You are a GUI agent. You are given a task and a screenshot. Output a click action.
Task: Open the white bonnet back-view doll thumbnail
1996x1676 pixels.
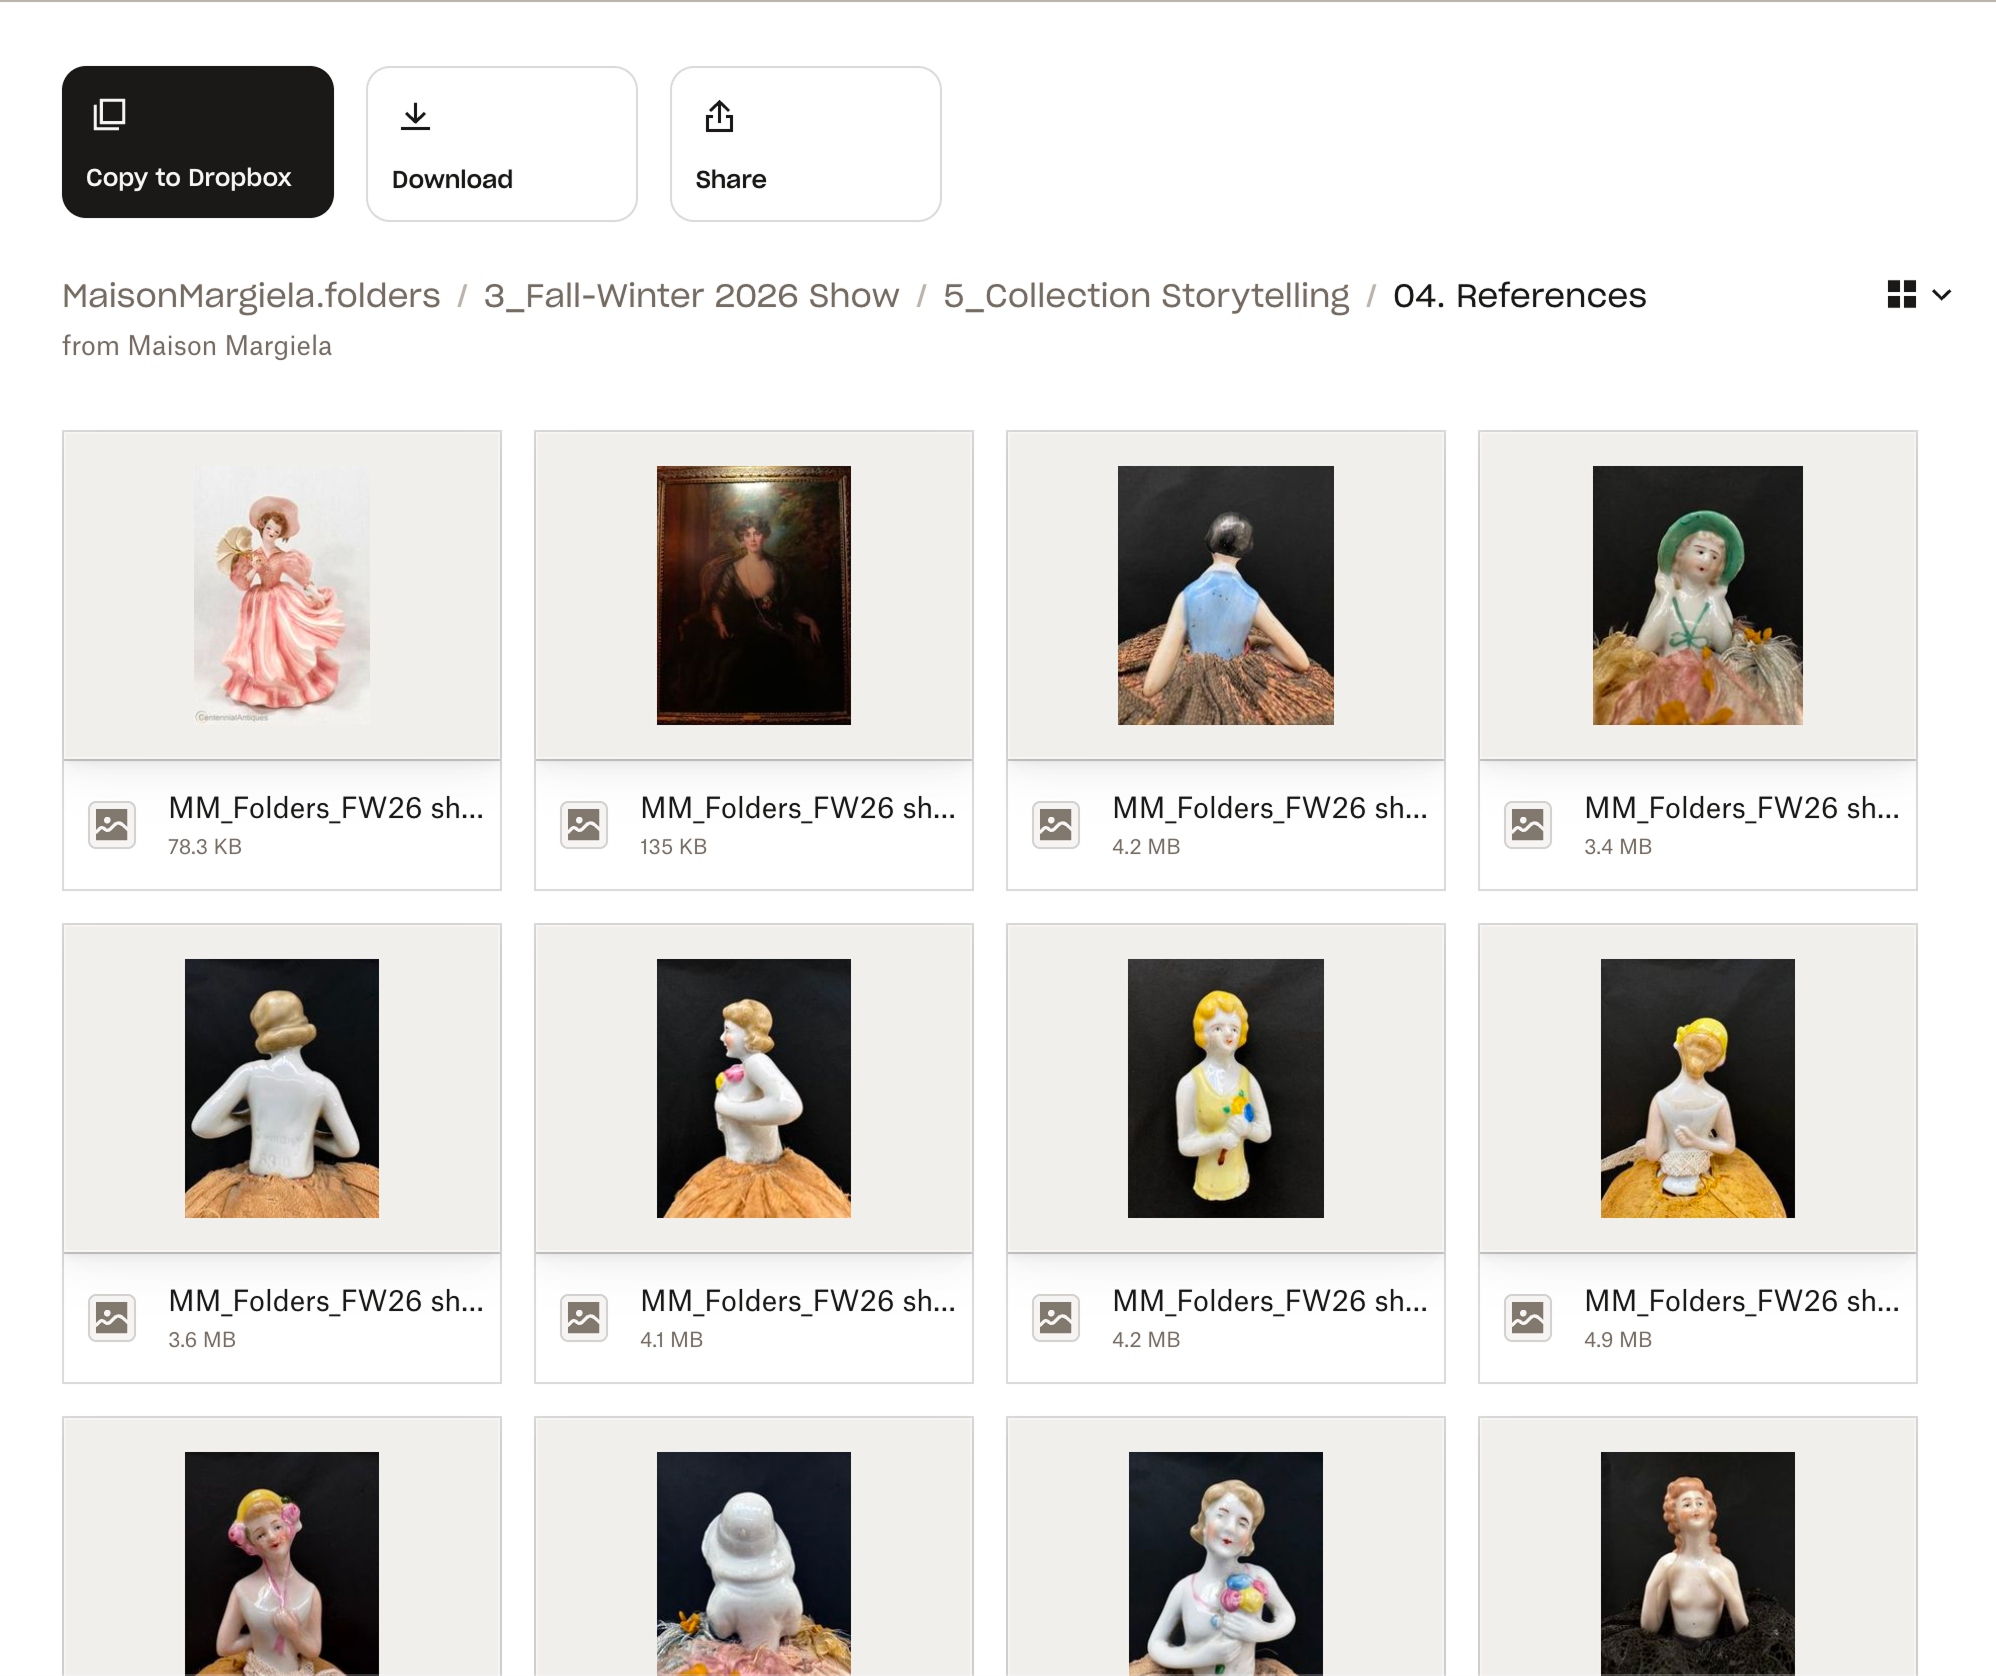(754, 1564)
